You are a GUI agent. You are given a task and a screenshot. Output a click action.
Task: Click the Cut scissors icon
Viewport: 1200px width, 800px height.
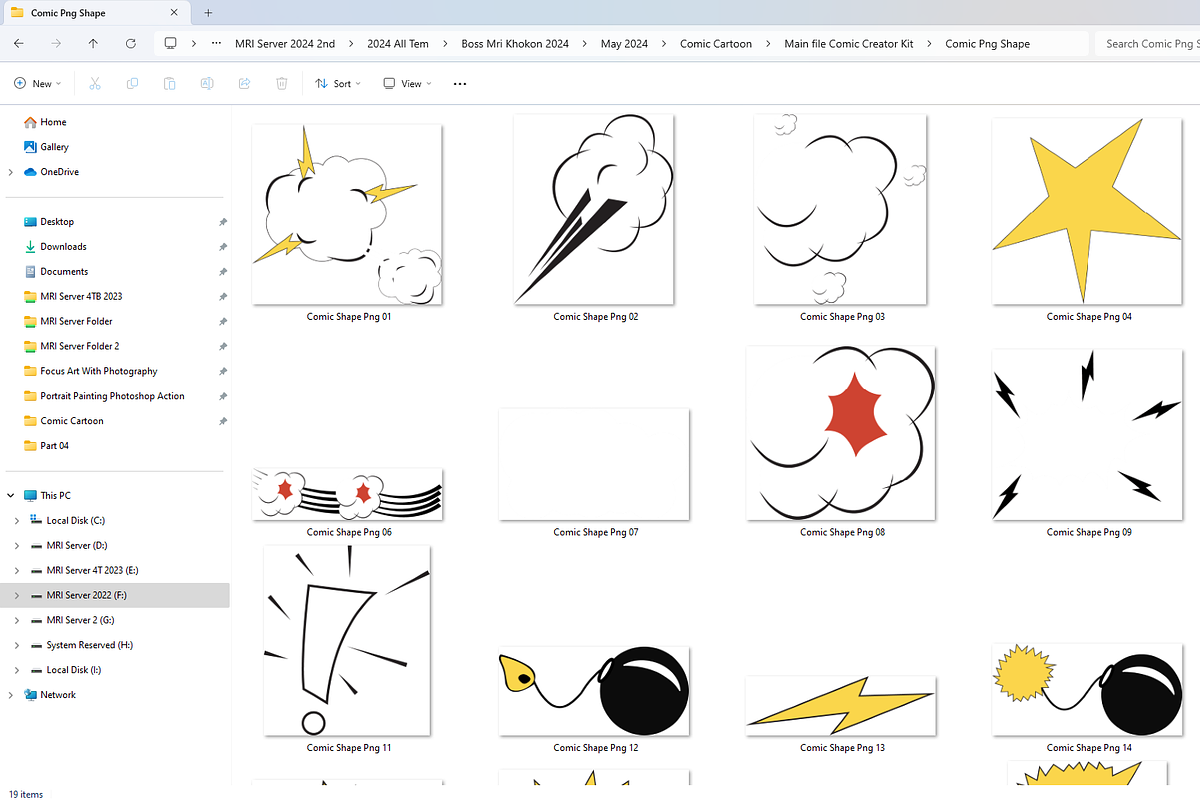(95, 84)
